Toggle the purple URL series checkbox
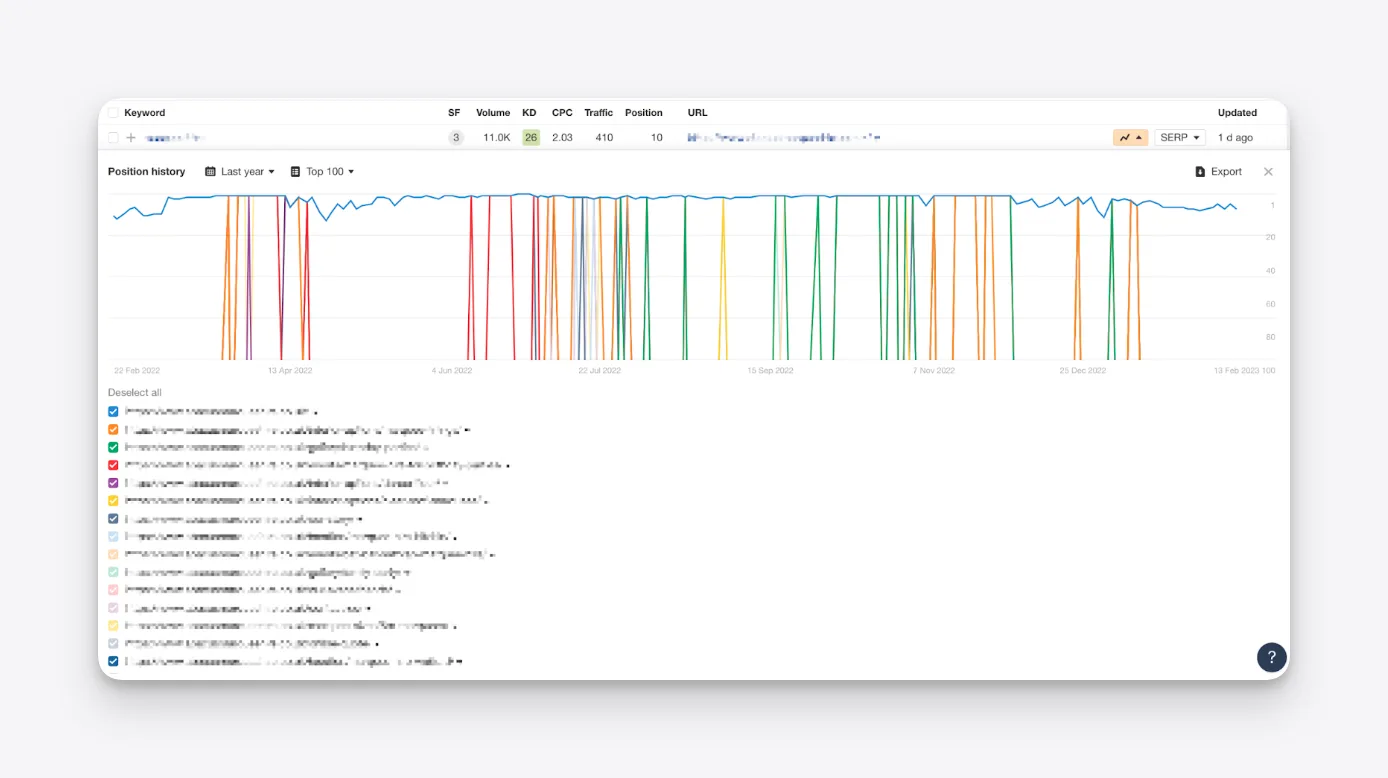Viewport: 1388px width, 778px height. tap(113, 483)
